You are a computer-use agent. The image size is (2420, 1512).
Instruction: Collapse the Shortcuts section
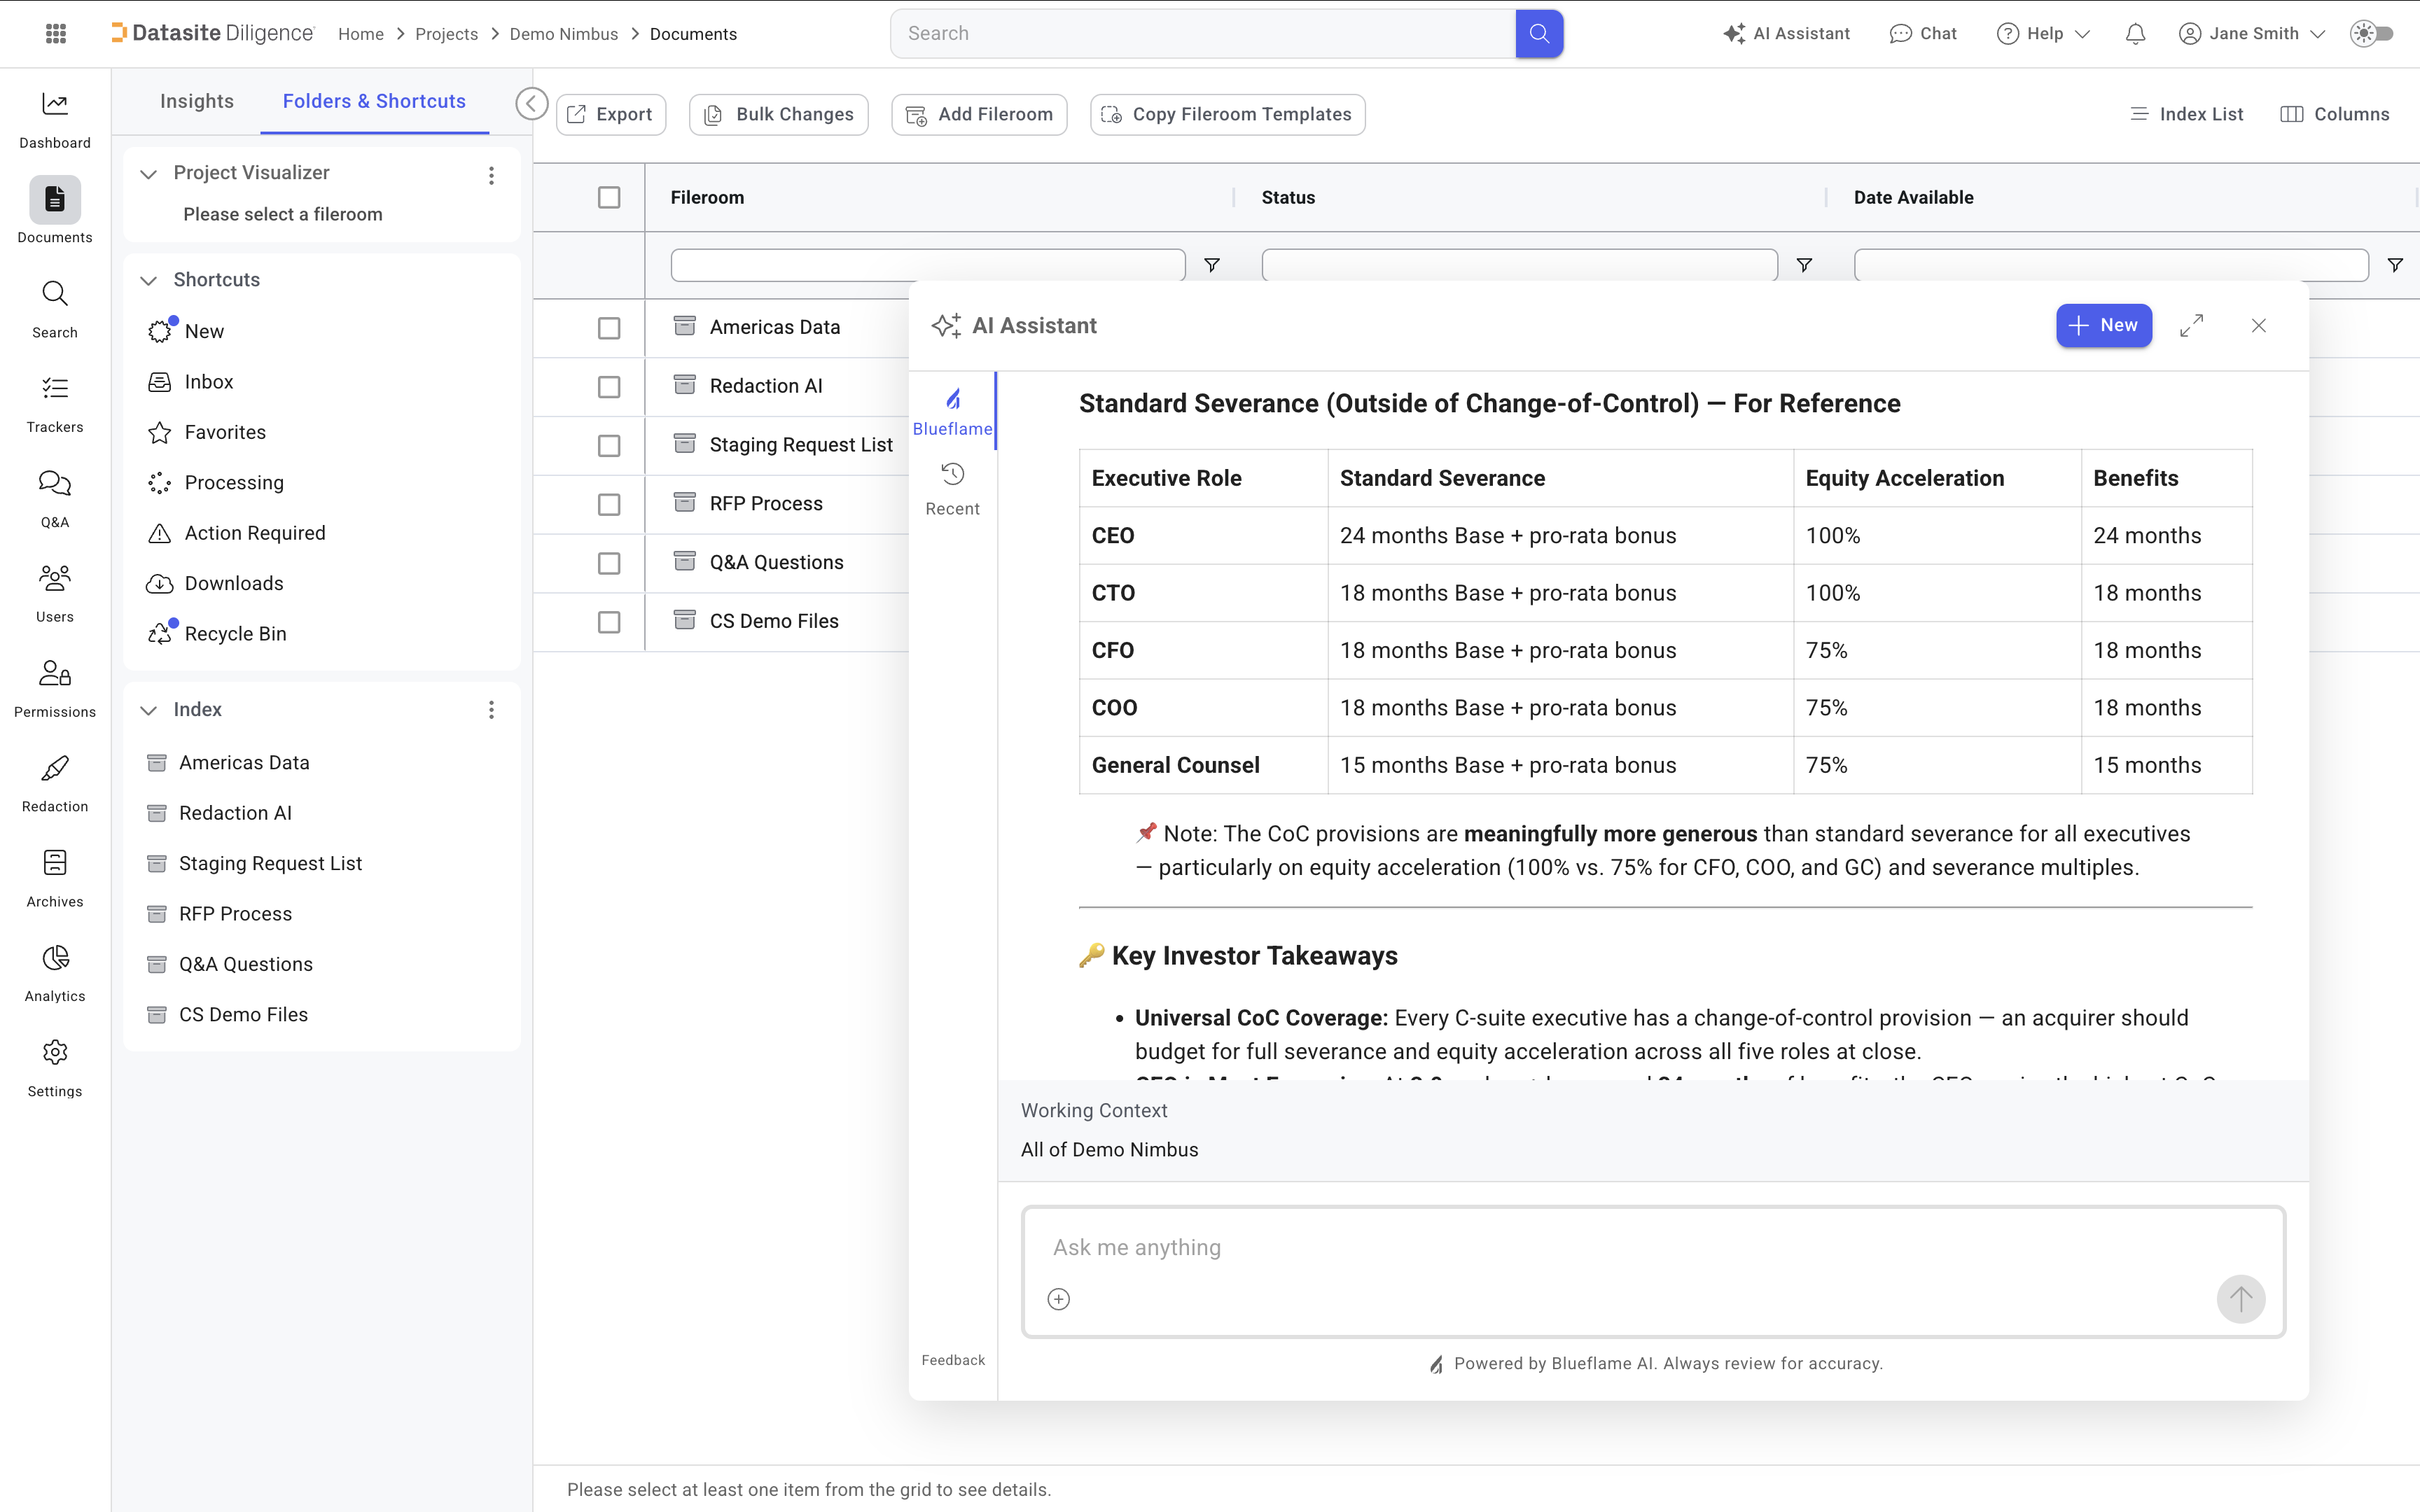click(148, 280)
